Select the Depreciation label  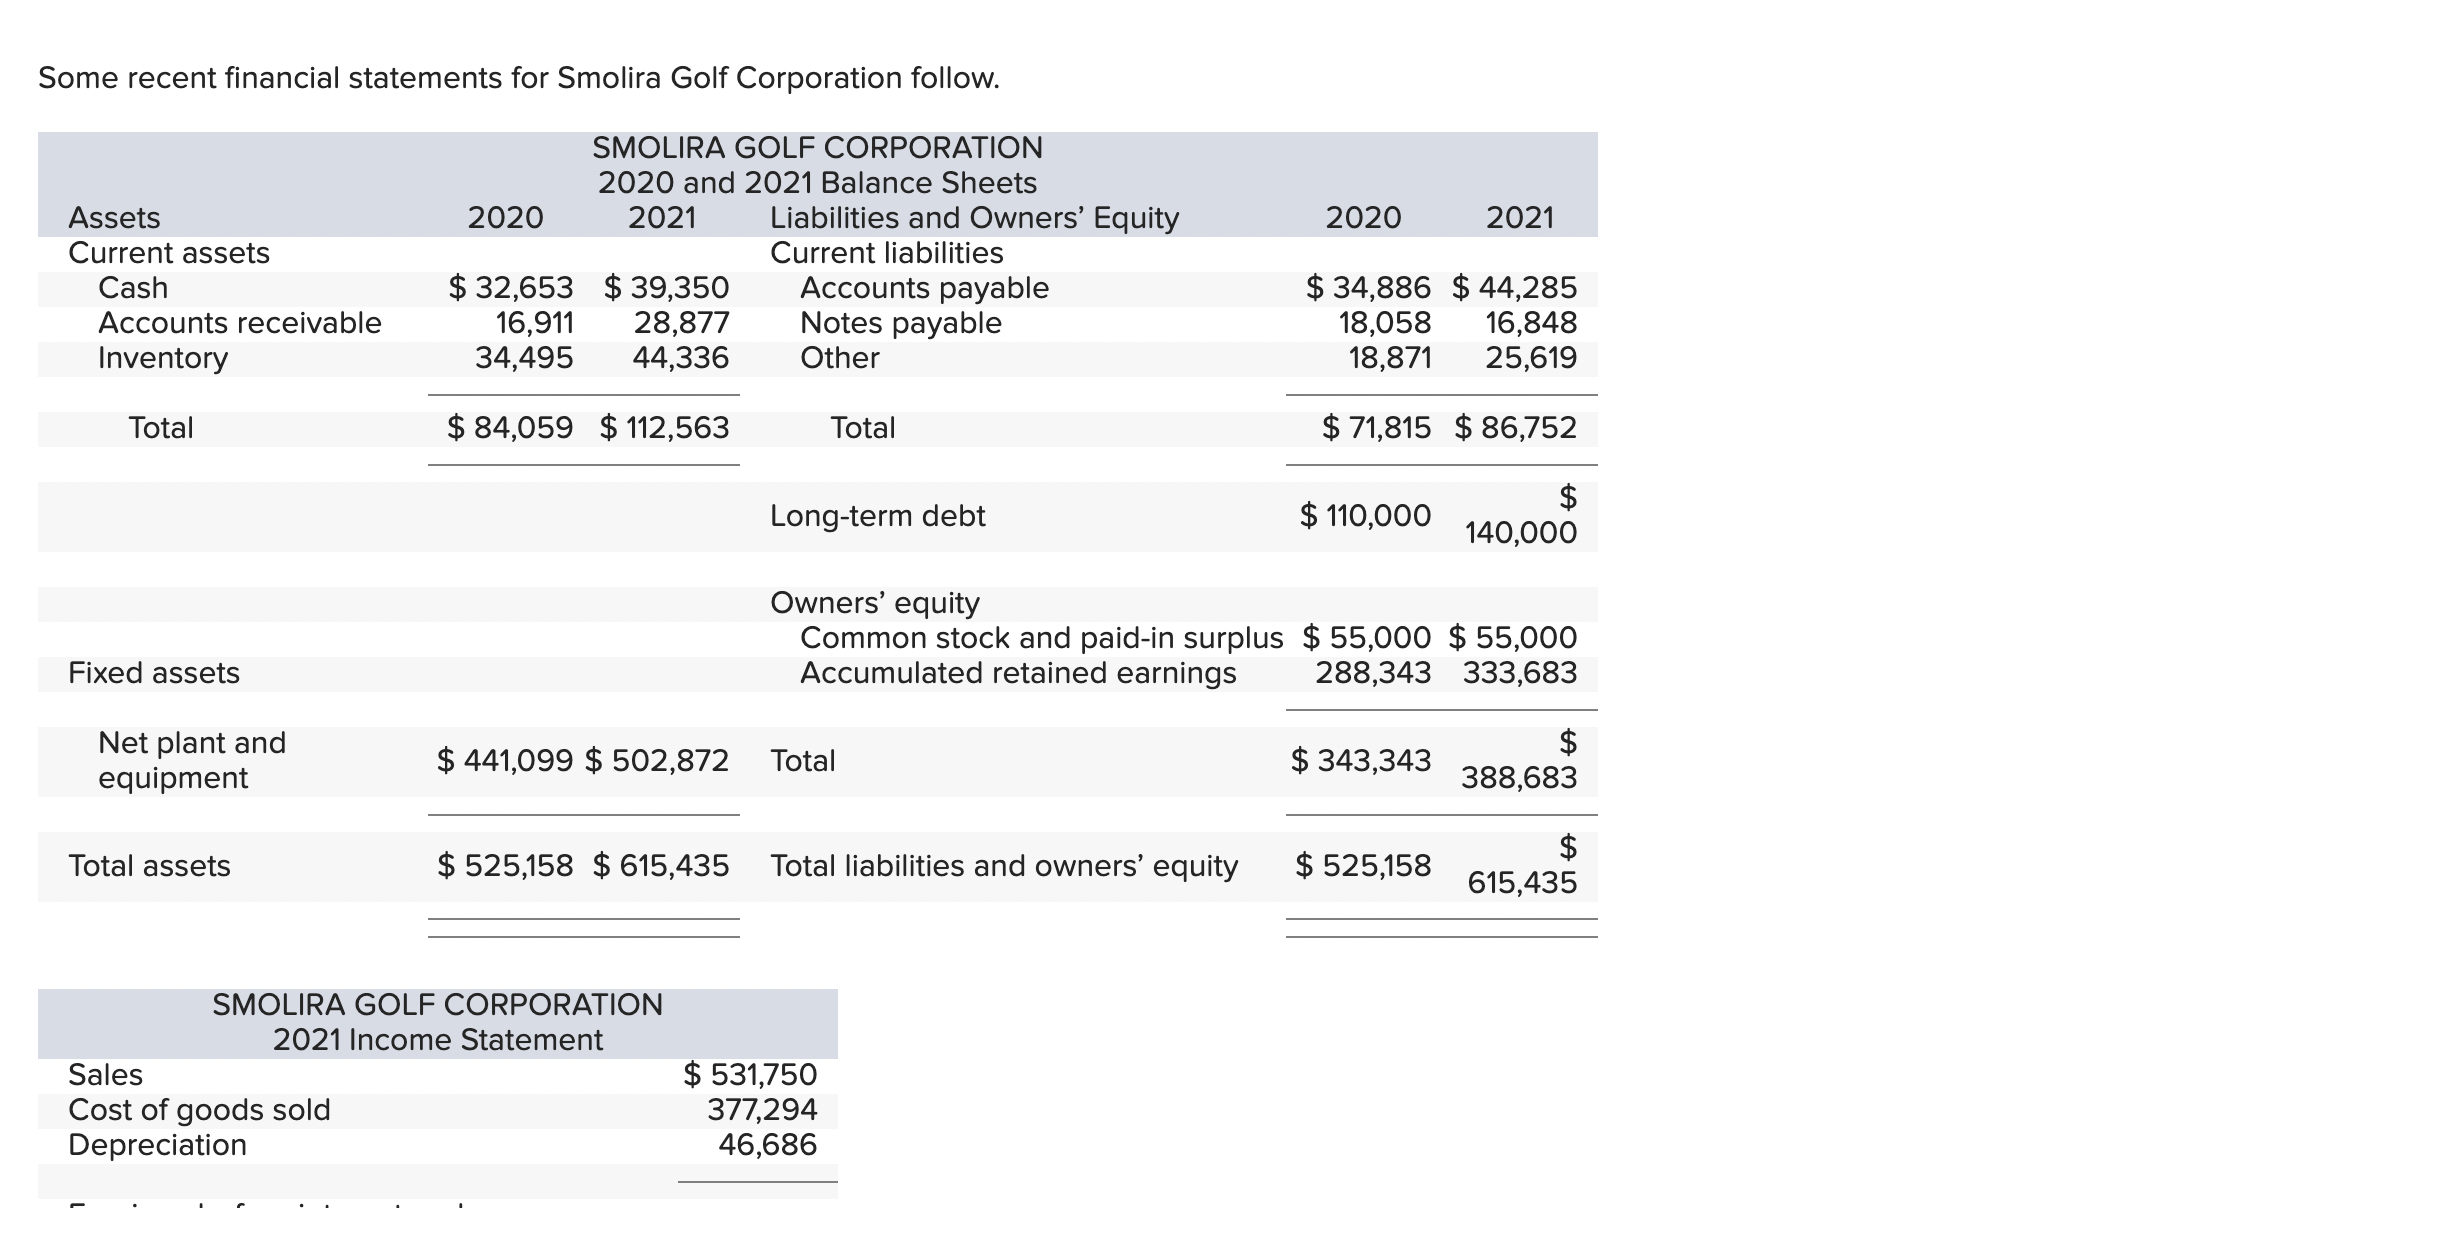(x=157, y=1145)
